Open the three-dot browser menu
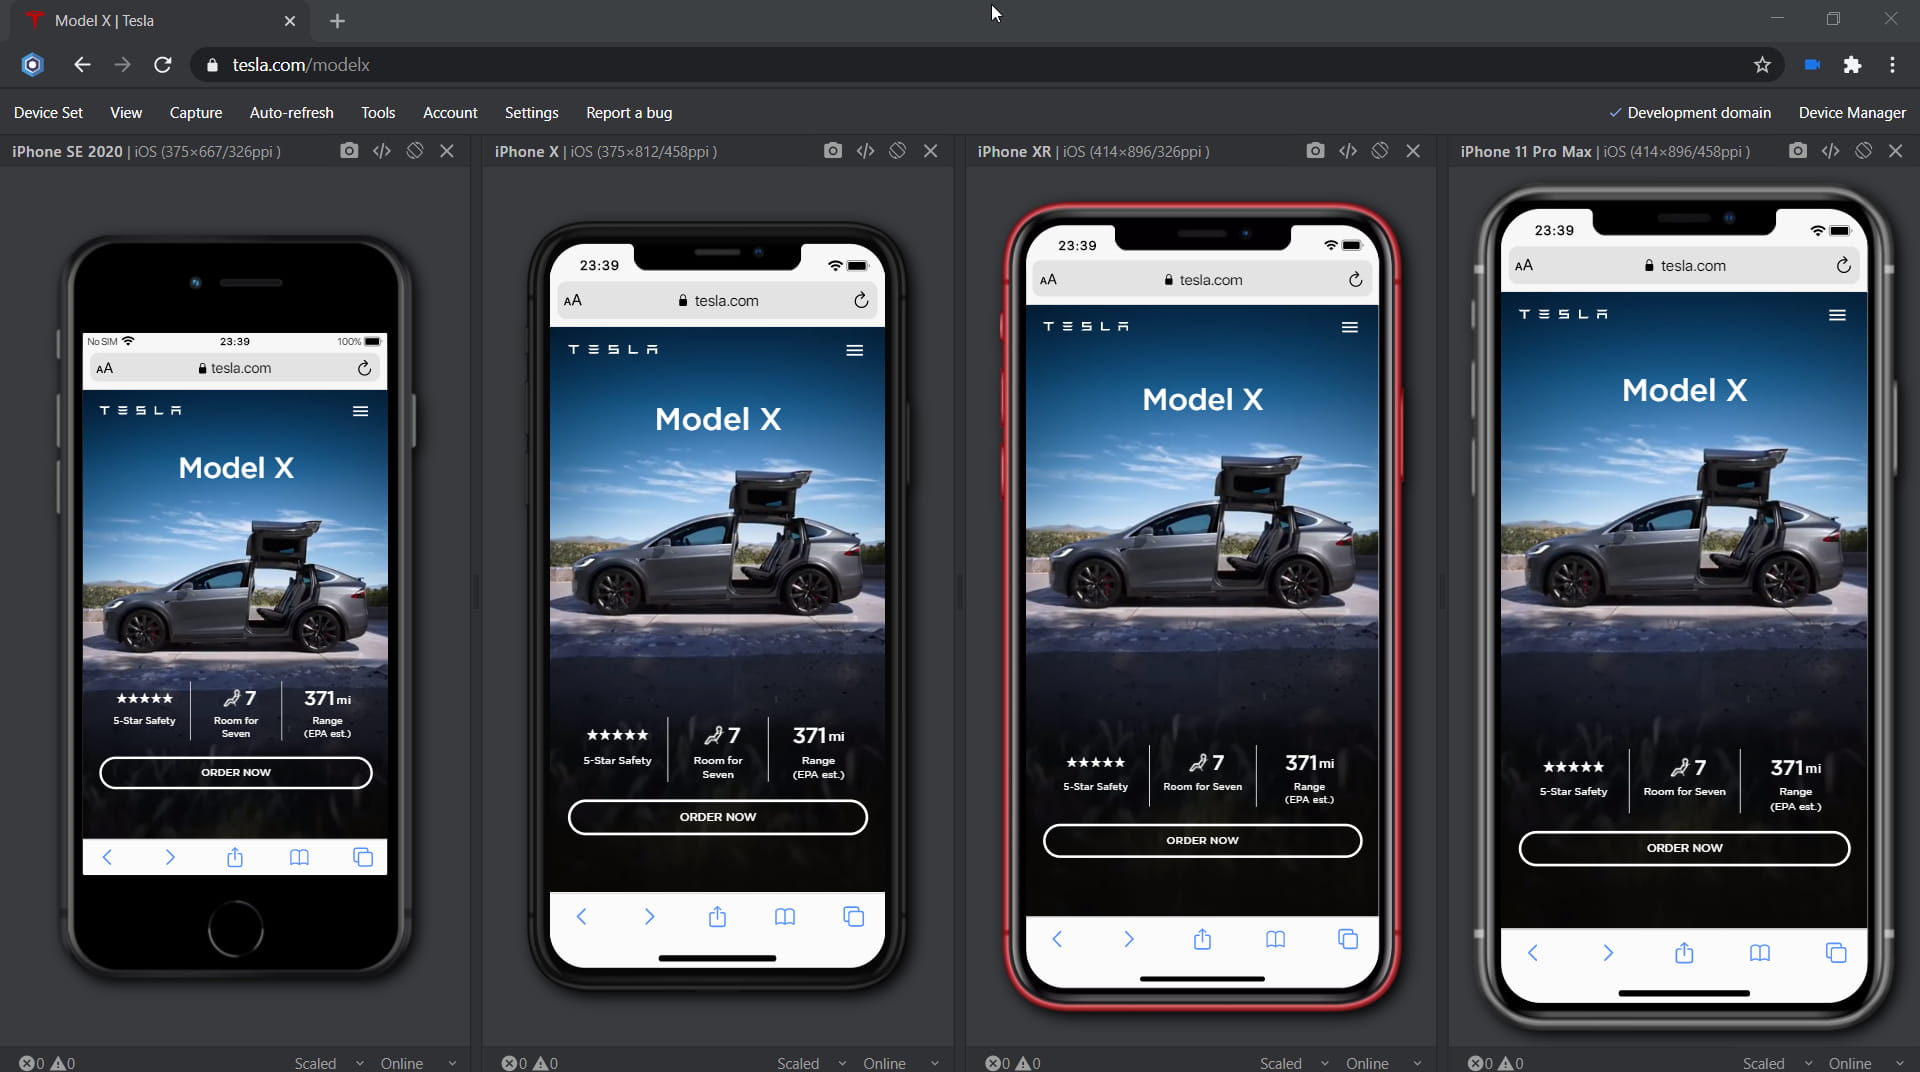The height and width of the screenshot is (1072, 1920). [x=1892, y=65]
